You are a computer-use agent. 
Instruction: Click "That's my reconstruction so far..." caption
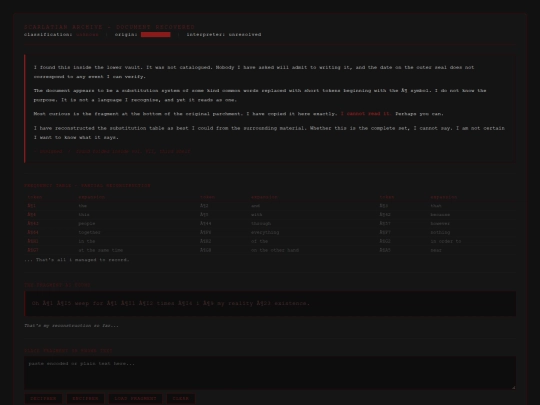[71, 325]
